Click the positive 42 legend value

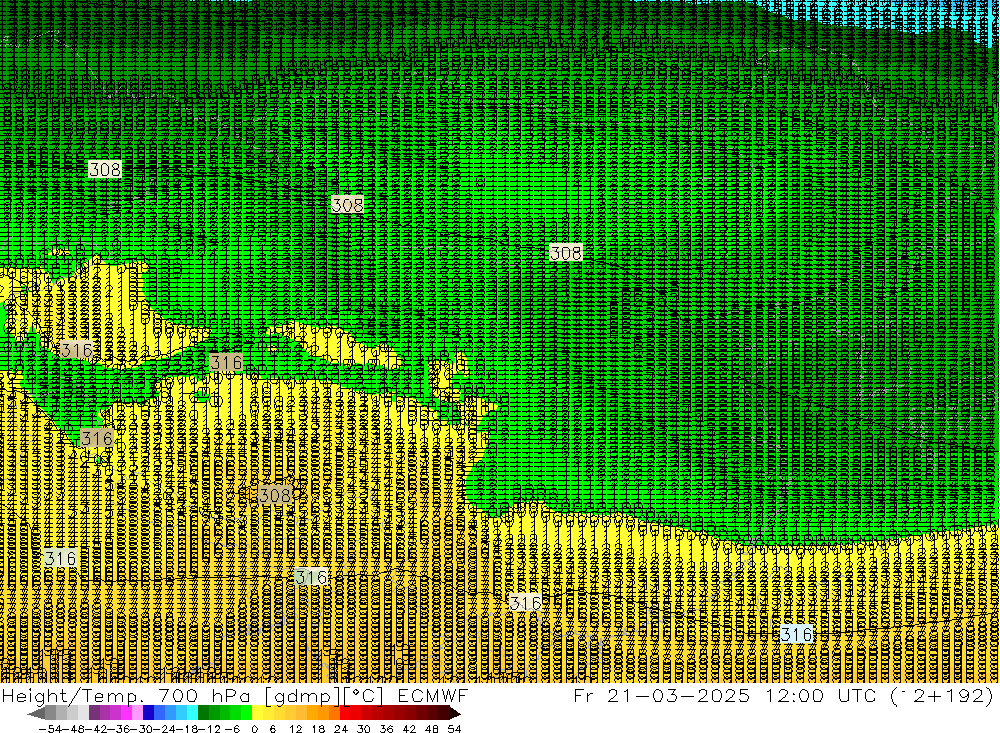pos(409,729)
